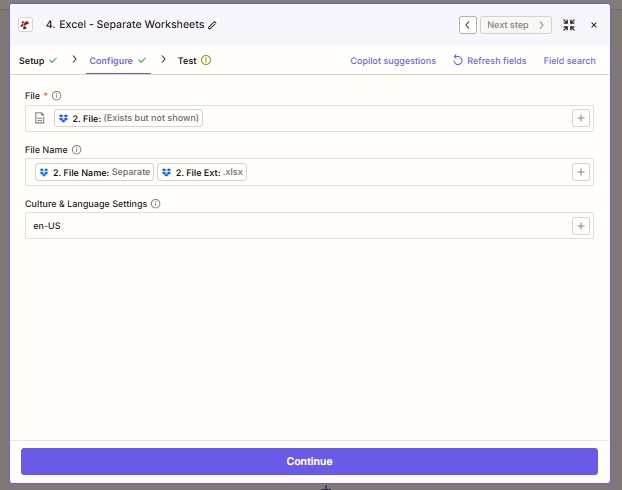Rename step using pencil edit icon

(213, 25)
